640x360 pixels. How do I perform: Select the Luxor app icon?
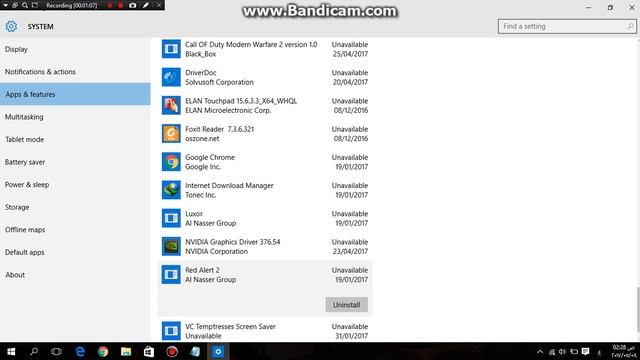point(171,218)
